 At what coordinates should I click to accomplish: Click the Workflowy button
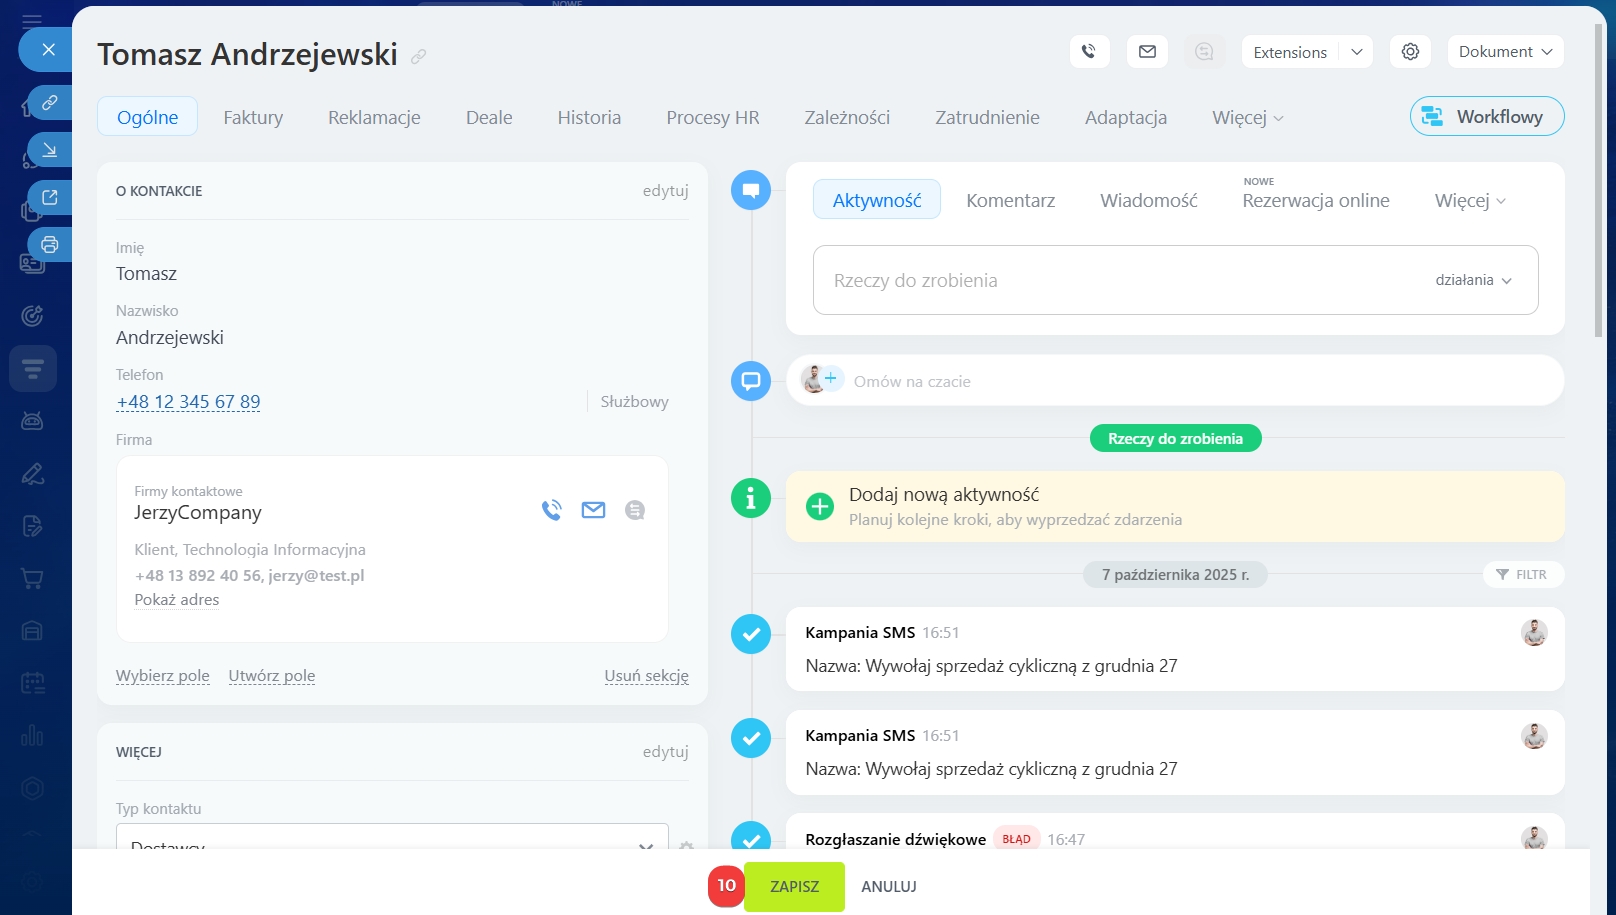click(x=1486, y=116)
